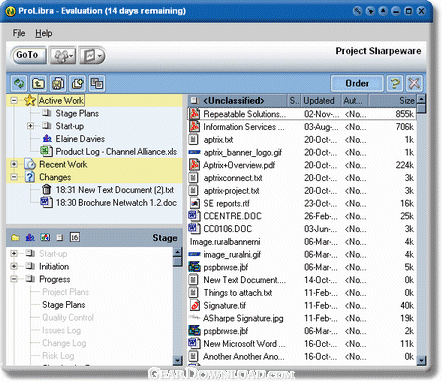Click the Stage tree scroll down arrow
442x382 pixels.
tap(178, 360)
